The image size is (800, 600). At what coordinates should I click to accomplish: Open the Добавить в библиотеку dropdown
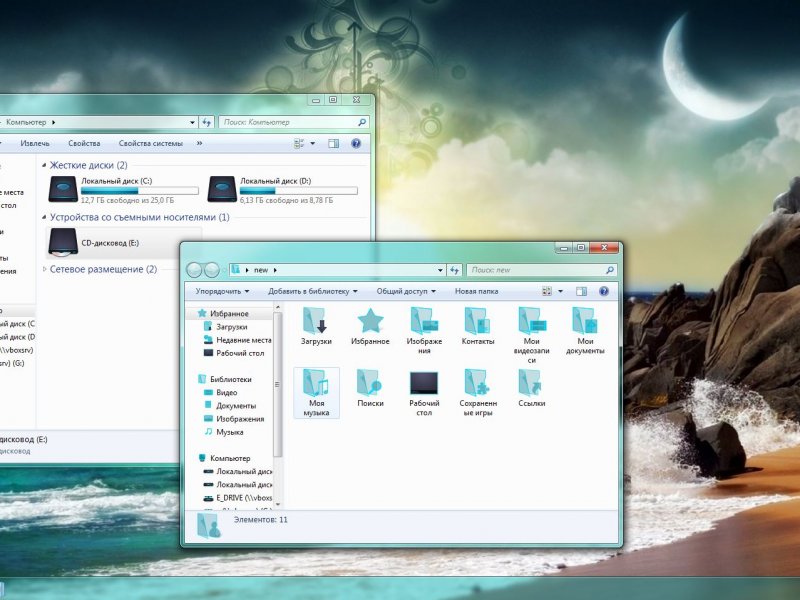[313, 291]
